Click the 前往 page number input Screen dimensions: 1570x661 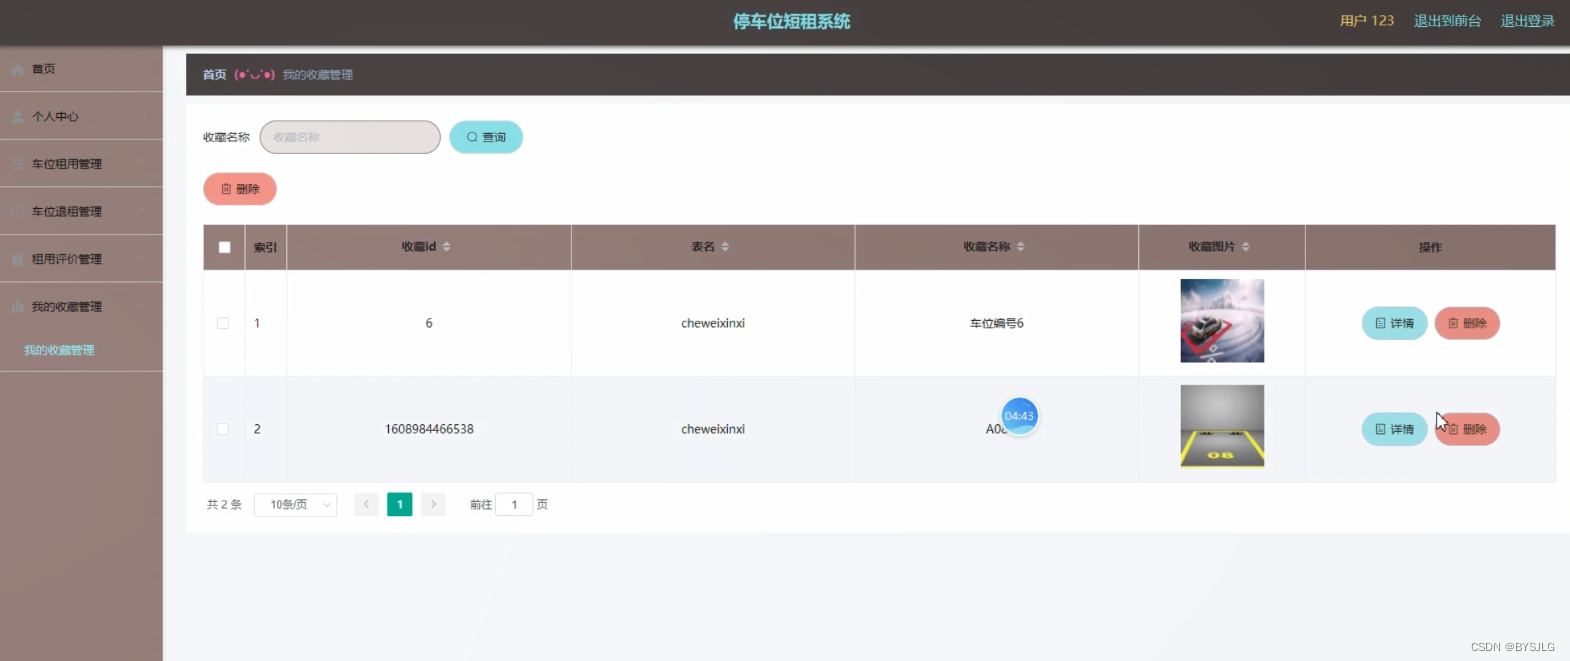(514, 505)
